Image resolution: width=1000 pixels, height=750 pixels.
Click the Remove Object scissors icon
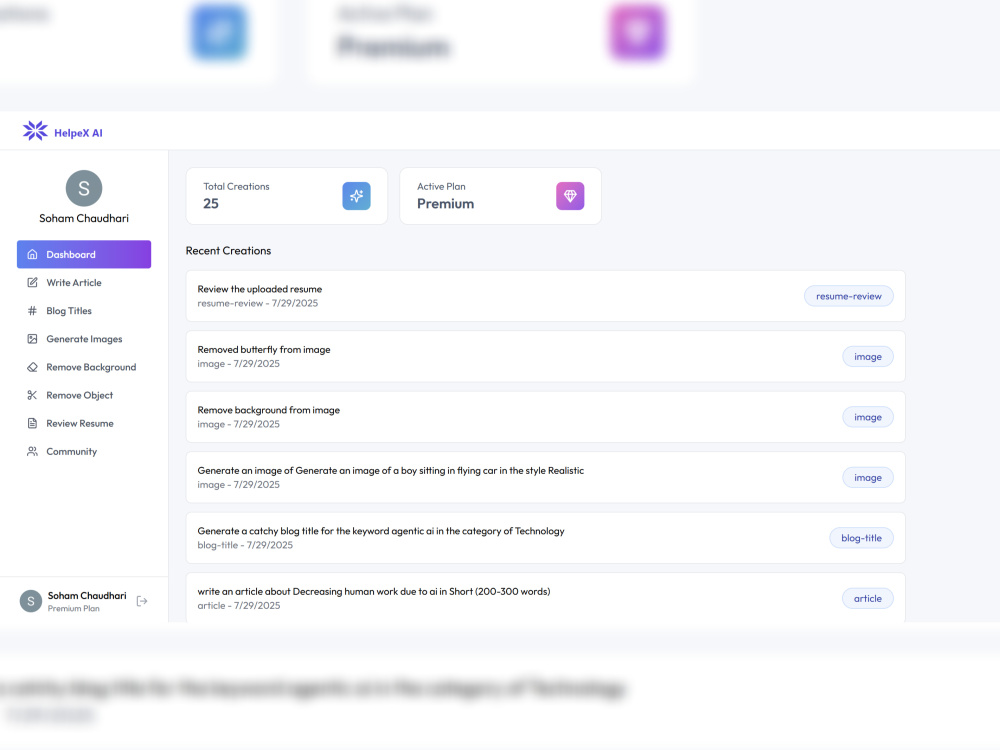click(33, 395)
